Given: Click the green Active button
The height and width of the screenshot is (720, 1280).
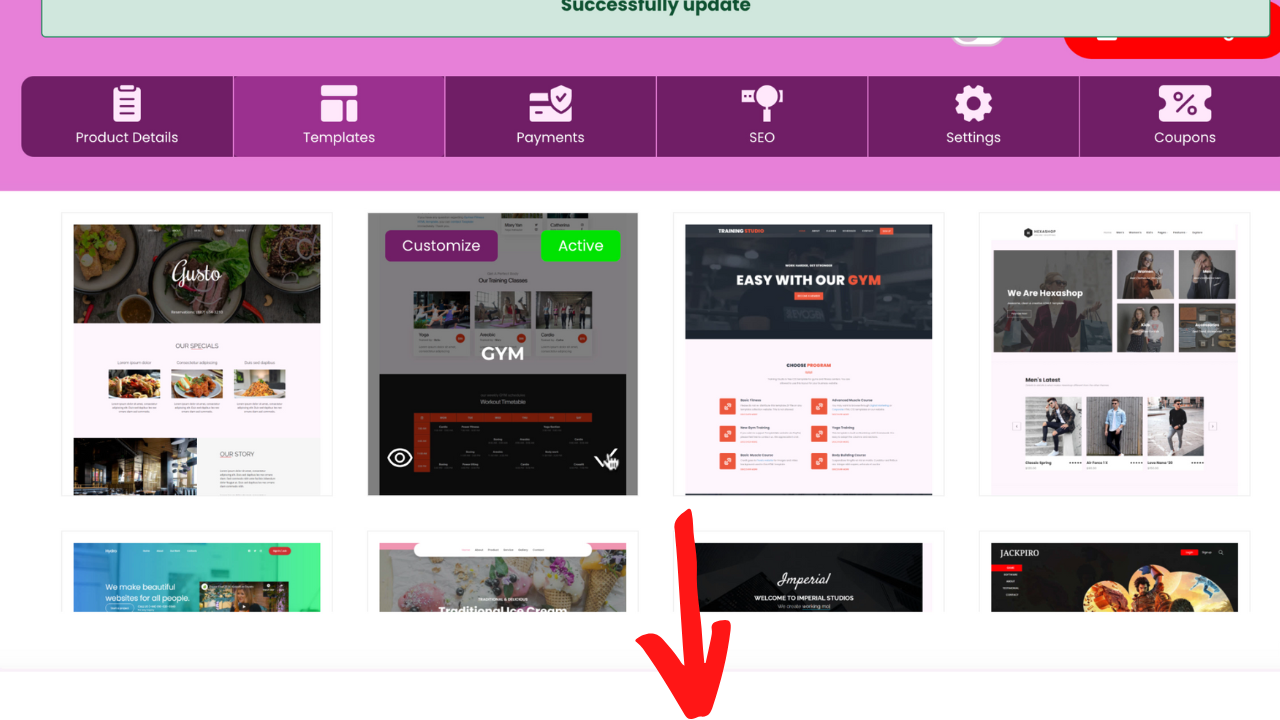Looking at the screenshot, I should pos(580,246).
